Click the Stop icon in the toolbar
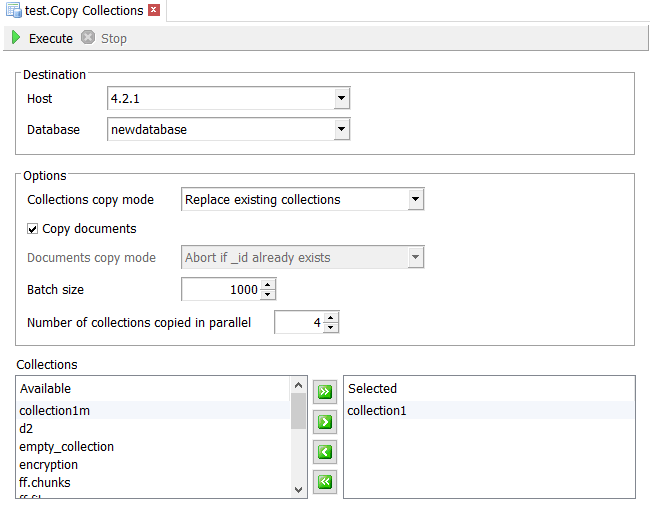The width and height of the screenshot is (650, 510). 88,38
